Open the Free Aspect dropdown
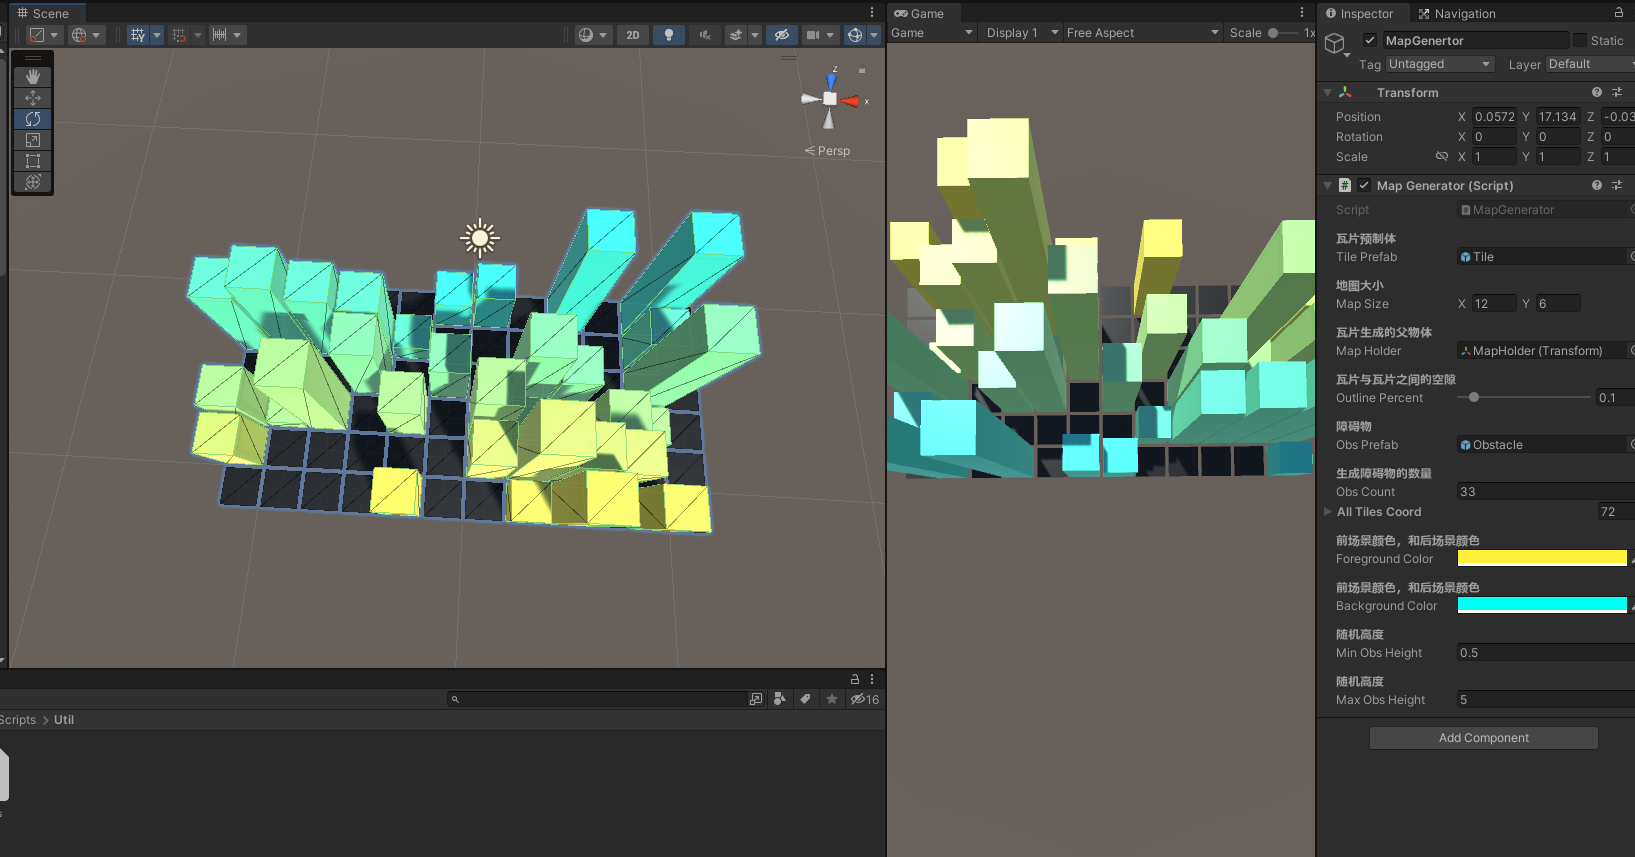This screenshot has height=857, width=1635. pos(1143,33)
